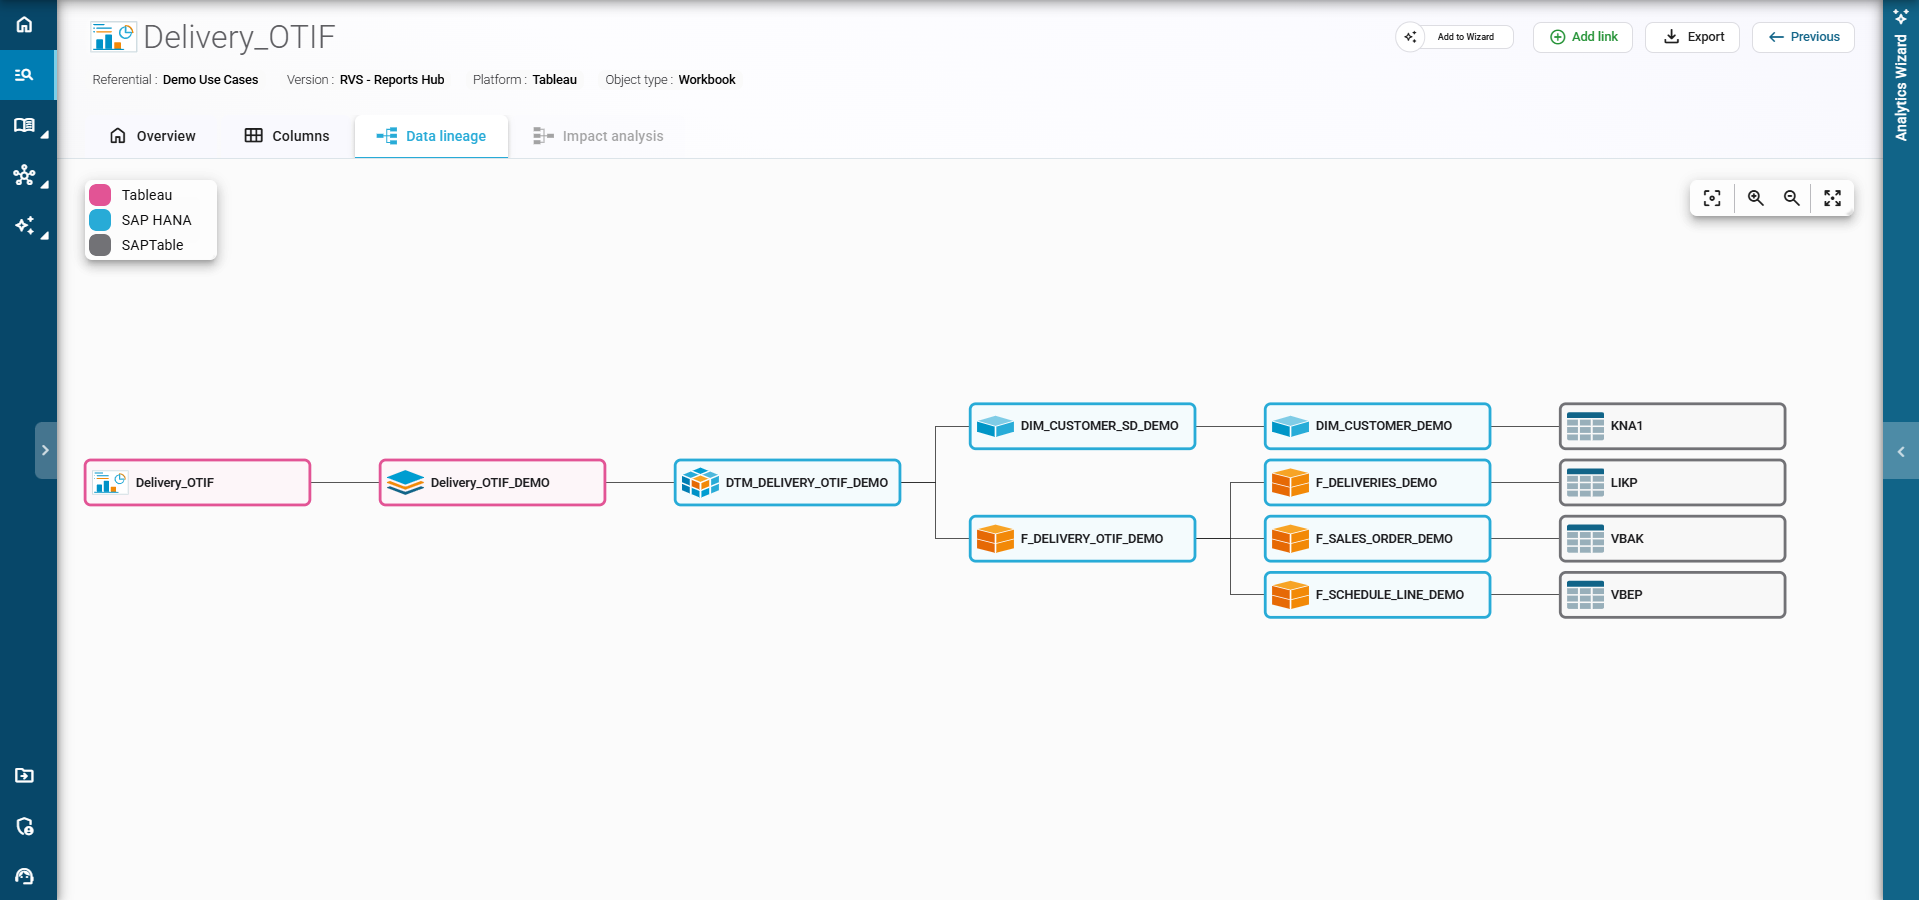
Task: Open the Home icon in the sidebar
Action: (24, 24)
